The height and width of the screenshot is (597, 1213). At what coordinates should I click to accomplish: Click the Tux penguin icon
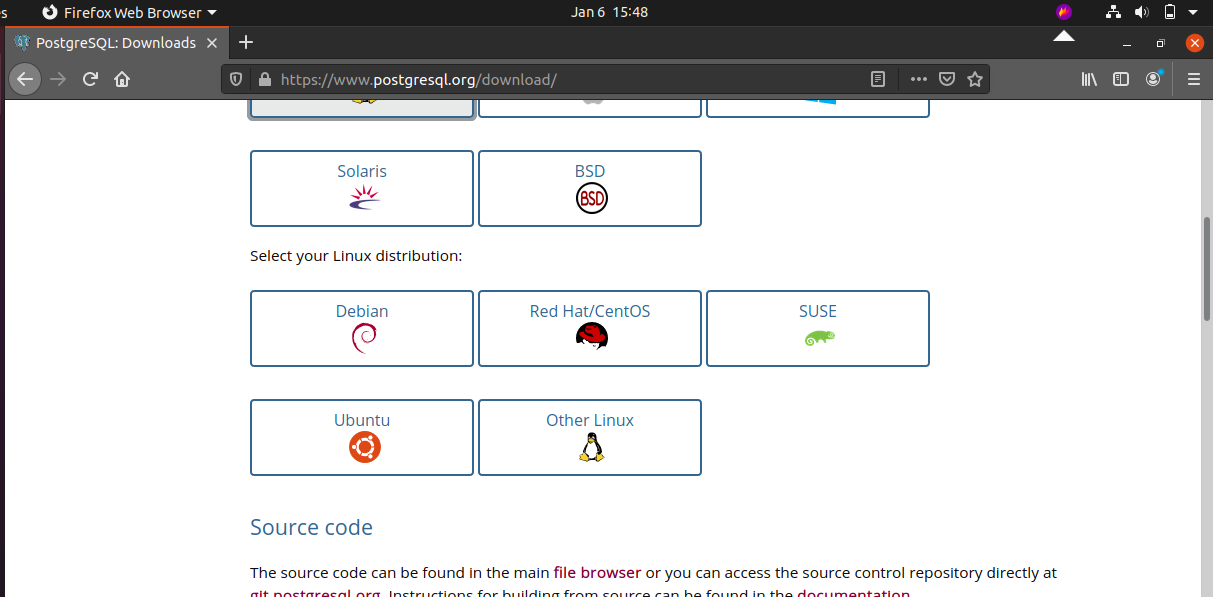591,447
